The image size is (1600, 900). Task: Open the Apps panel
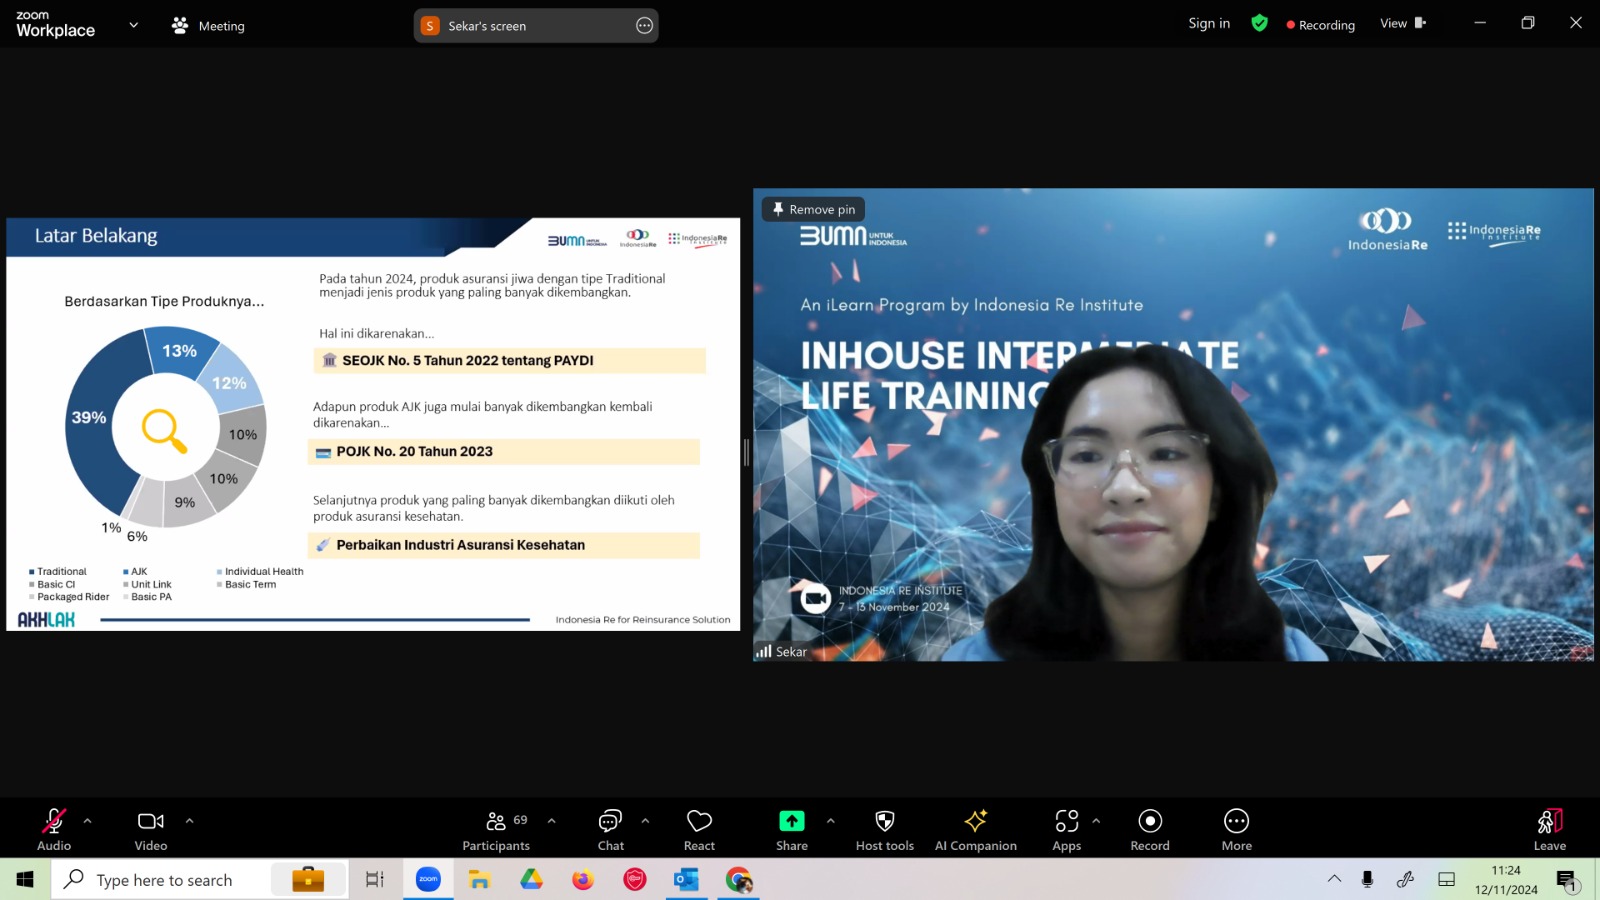tap(1066, 830)
